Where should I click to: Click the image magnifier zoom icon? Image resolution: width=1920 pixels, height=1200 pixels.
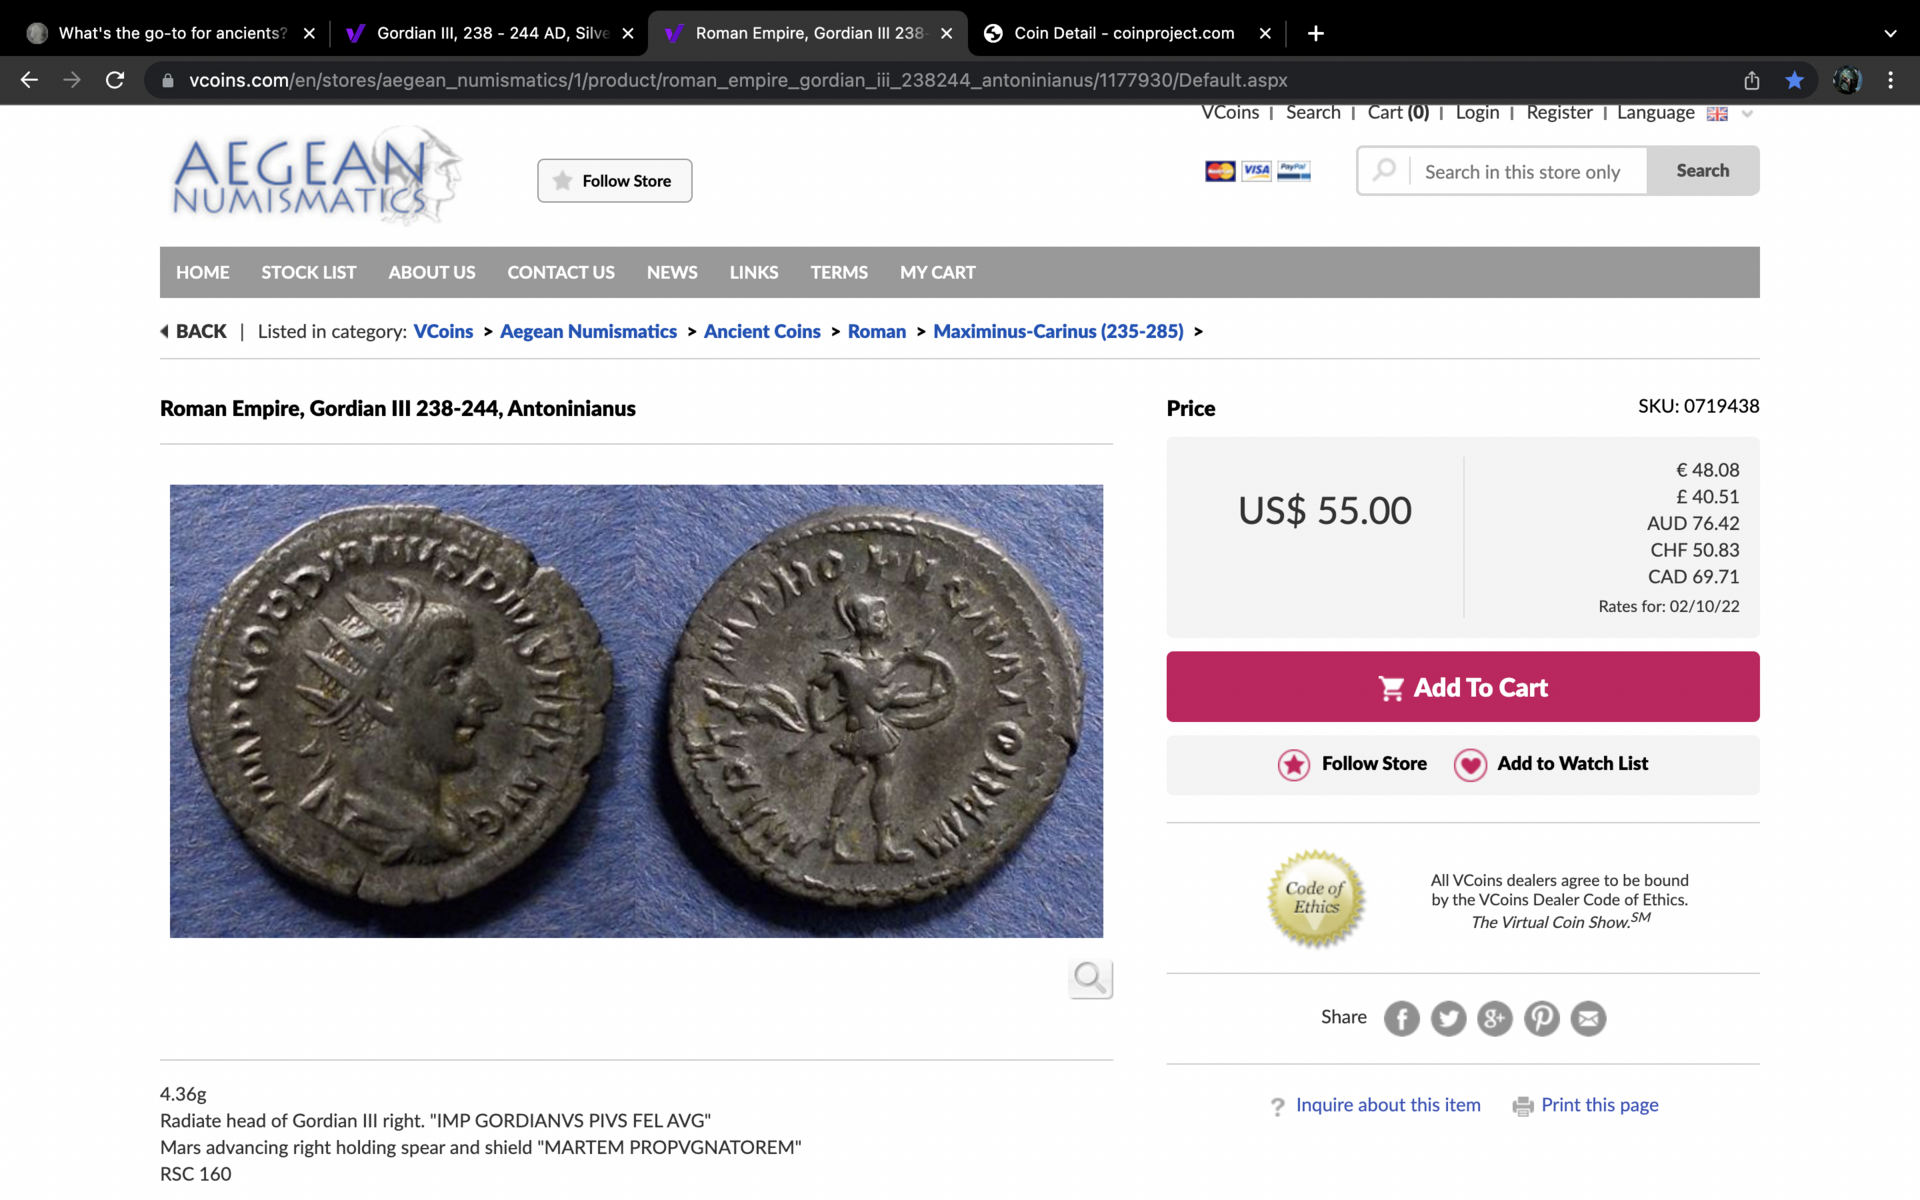click(1090, 977)
